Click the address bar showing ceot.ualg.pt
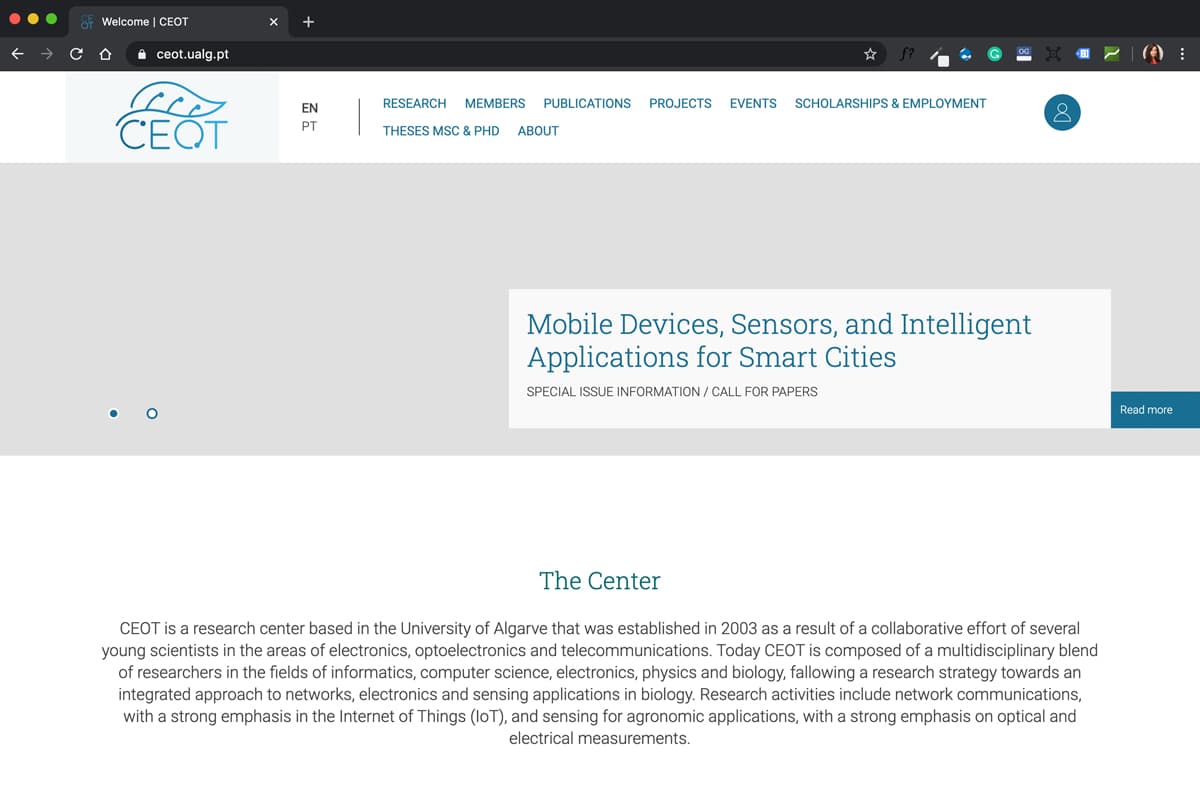Image resolution: width=1200 pixels, height=800 pixels. click(500, 54)
